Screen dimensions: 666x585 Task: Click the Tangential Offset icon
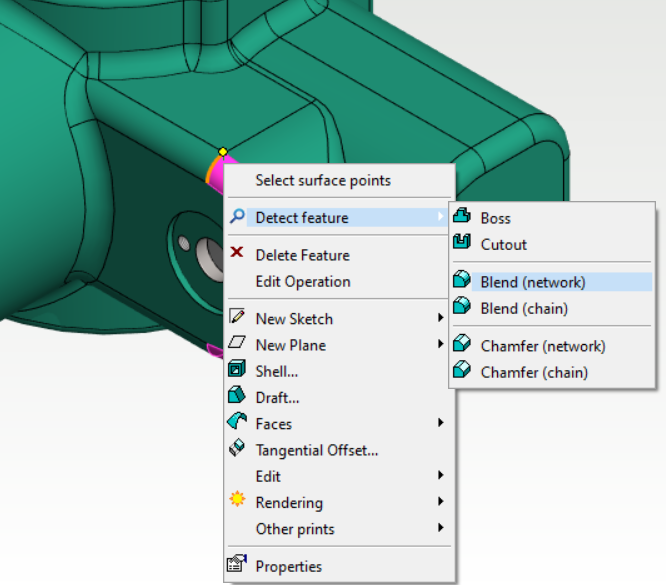point(237,449)
